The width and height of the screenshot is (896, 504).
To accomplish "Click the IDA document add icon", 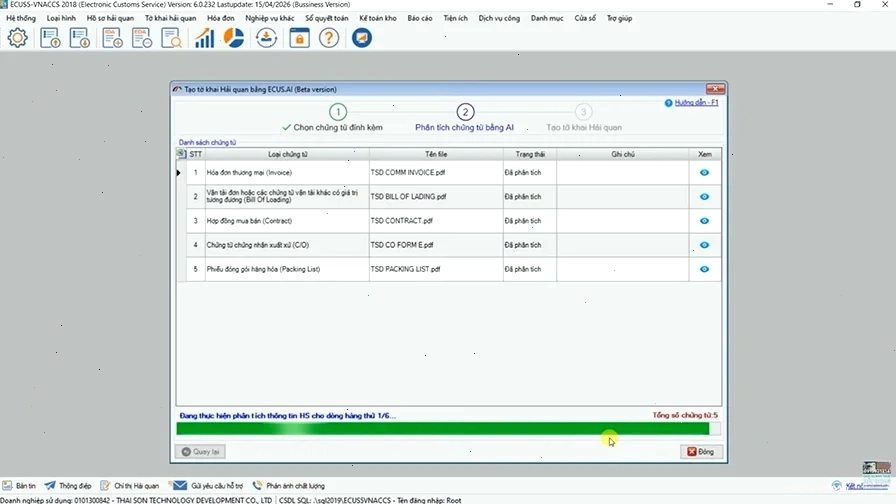I will (112, 38).
